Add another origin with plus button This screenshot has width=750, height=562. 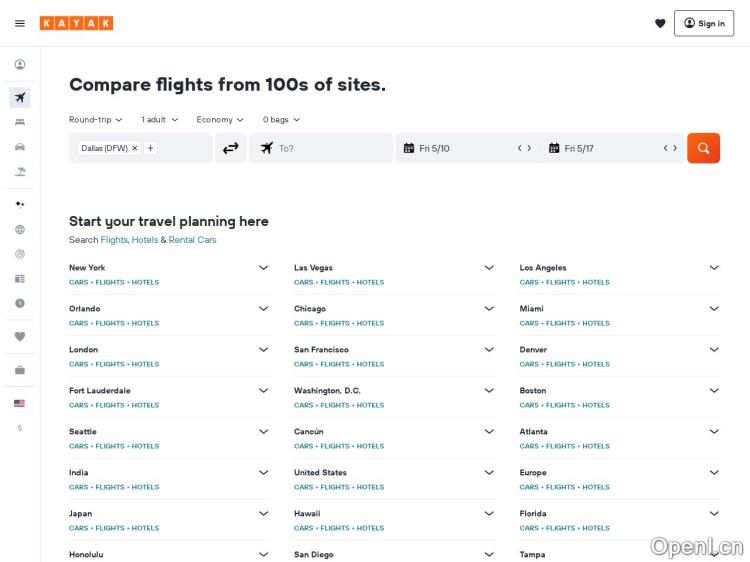tap(151, 148)
